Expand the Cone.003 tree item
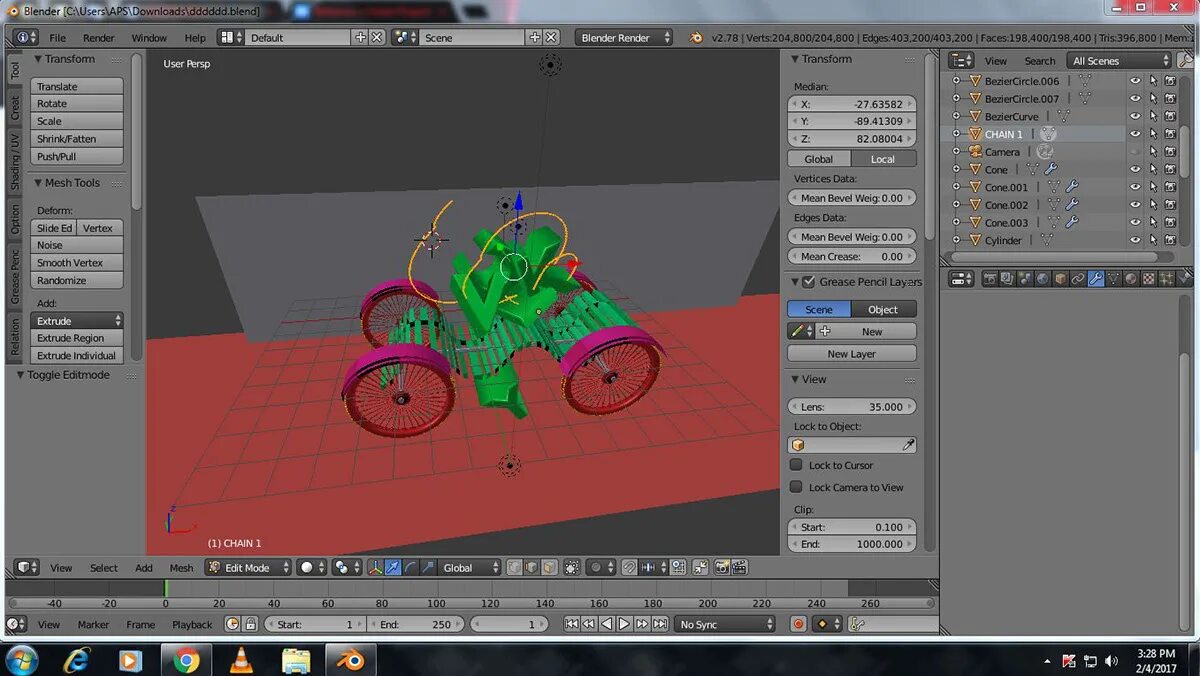Image resolution: width=1200 pixels, height=676 pixels. (956, 223)
